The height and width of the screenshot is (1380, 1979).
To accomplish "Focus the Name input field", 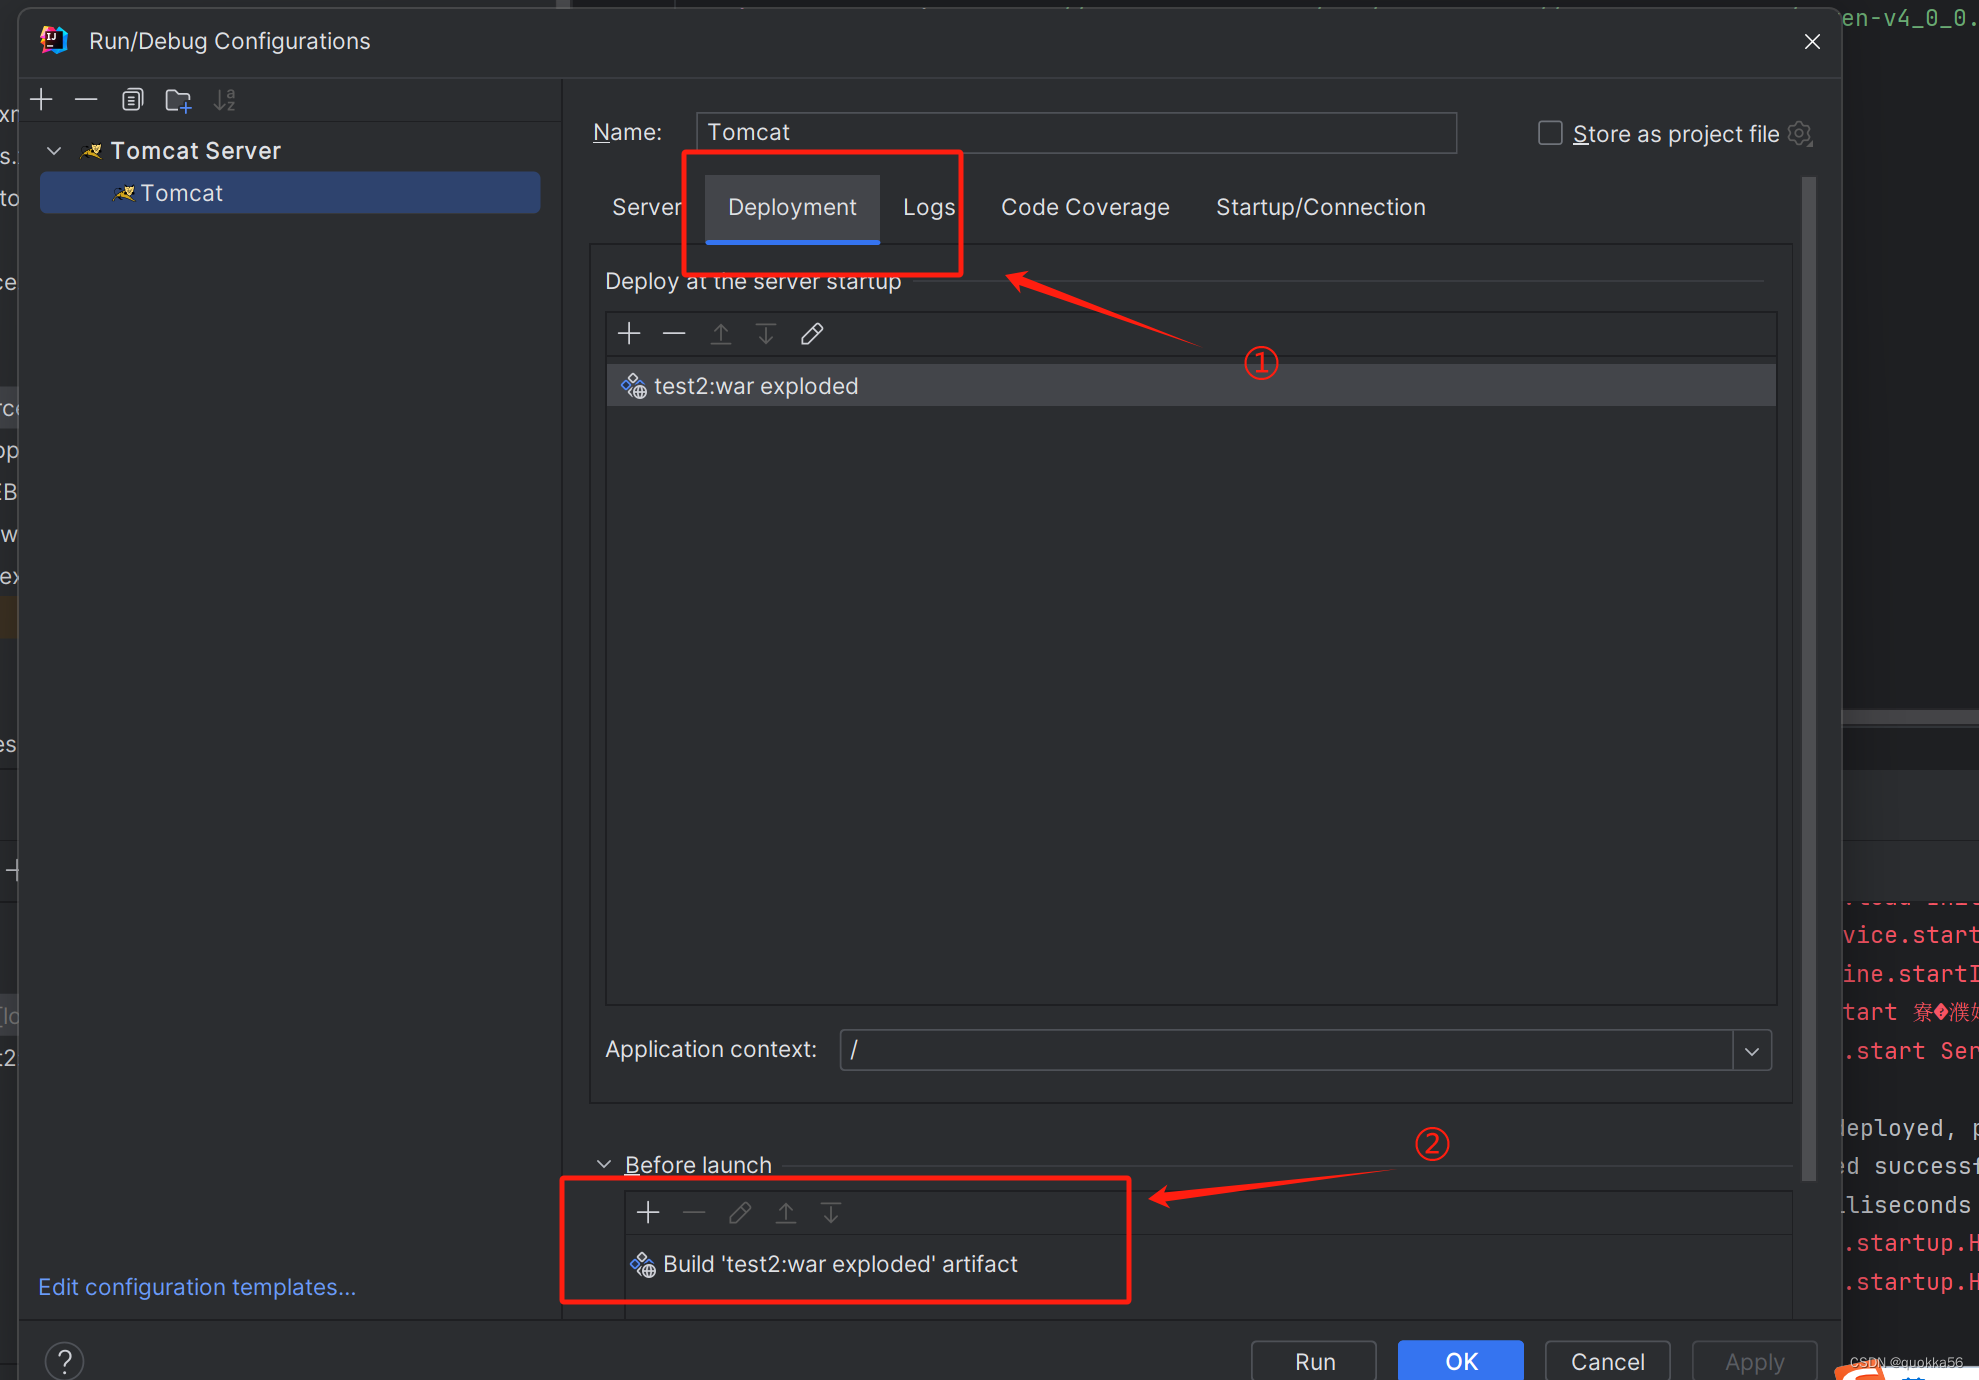I will 1076,132.
